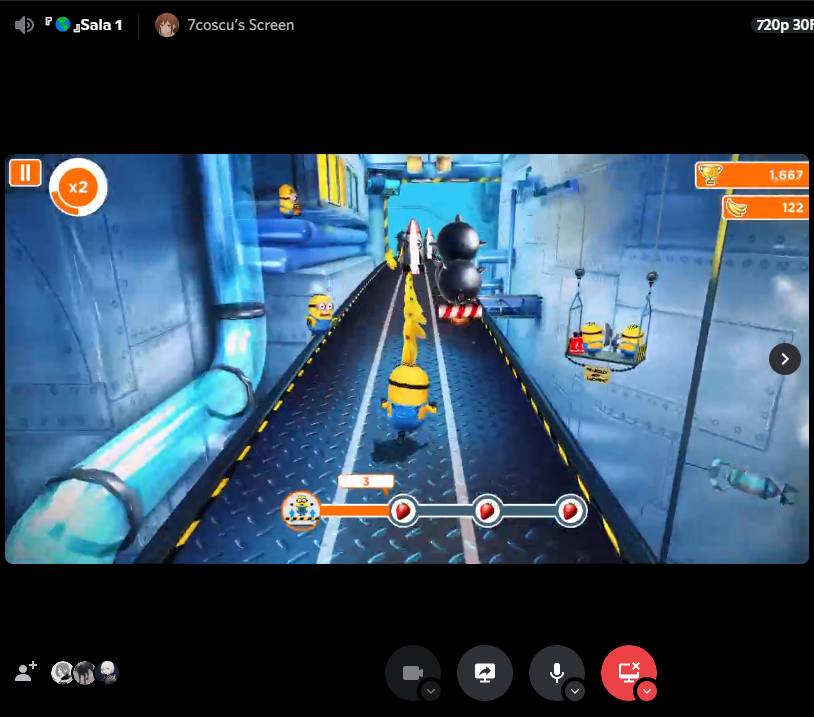Share your screen button
The width and height of the screenshot is (814, 717).
pos(485,673)
